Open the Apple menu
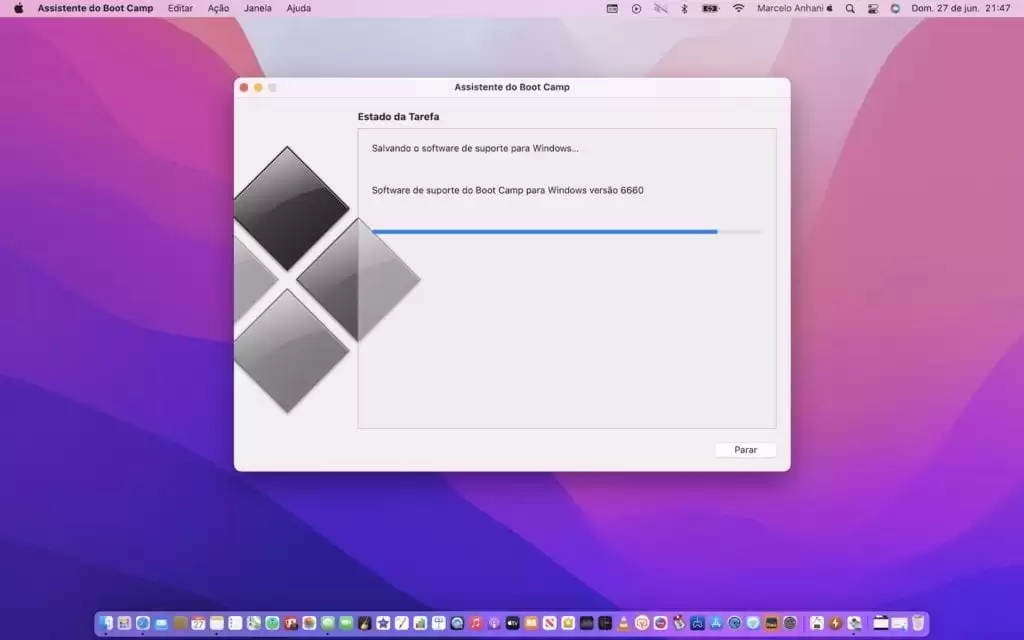Viewport: 1024px width, 640px height. coord(18,8)
